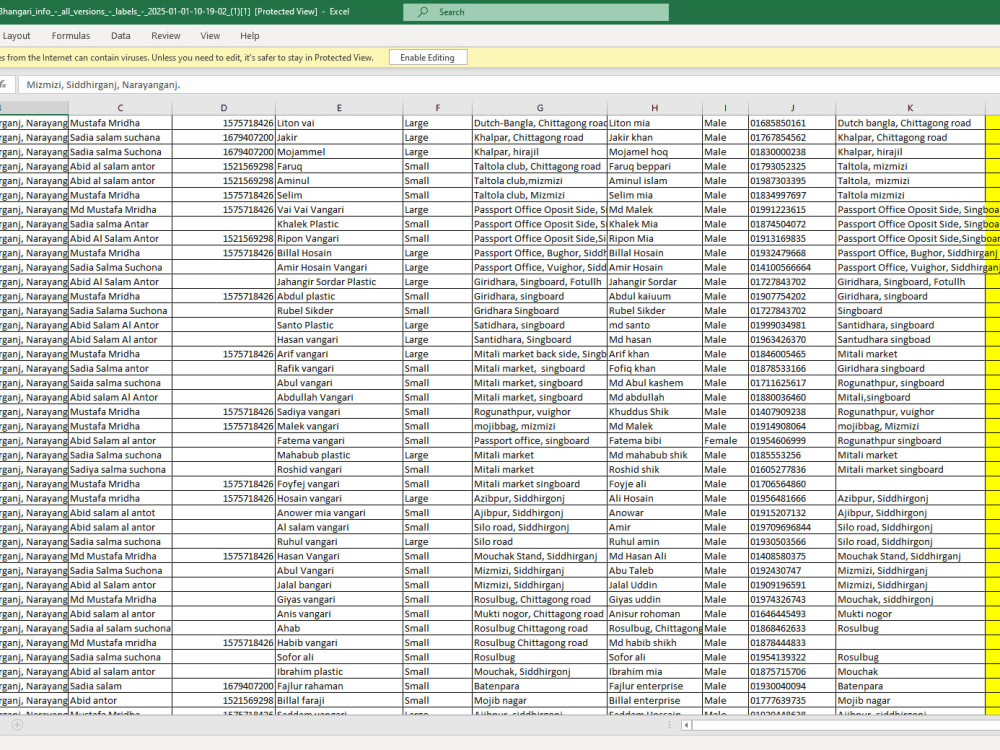The height and width of the screenshot is (750, 1000).
Task: Select column H header
Action: [x=654, y=108]
